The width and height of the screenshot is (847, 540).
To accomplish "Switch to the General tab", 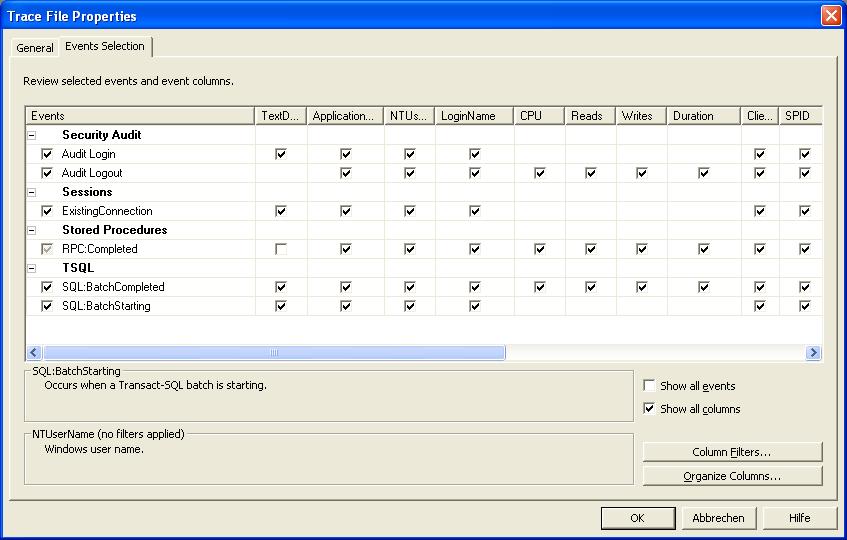I will coord(35,48).
